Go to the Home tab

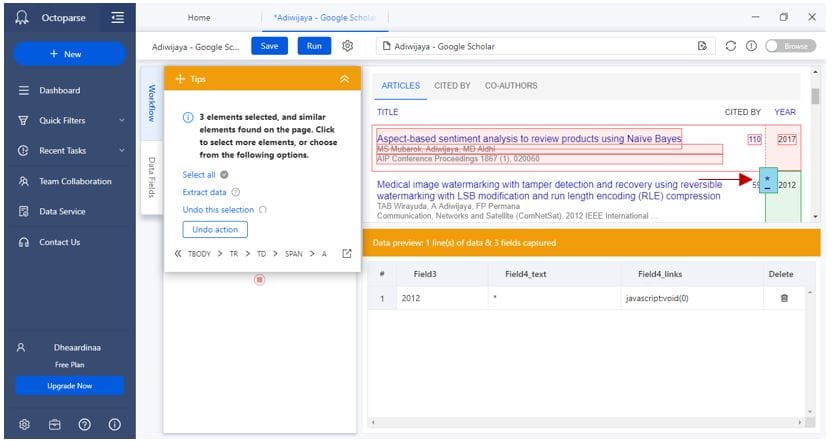click(x=199, y=17)
